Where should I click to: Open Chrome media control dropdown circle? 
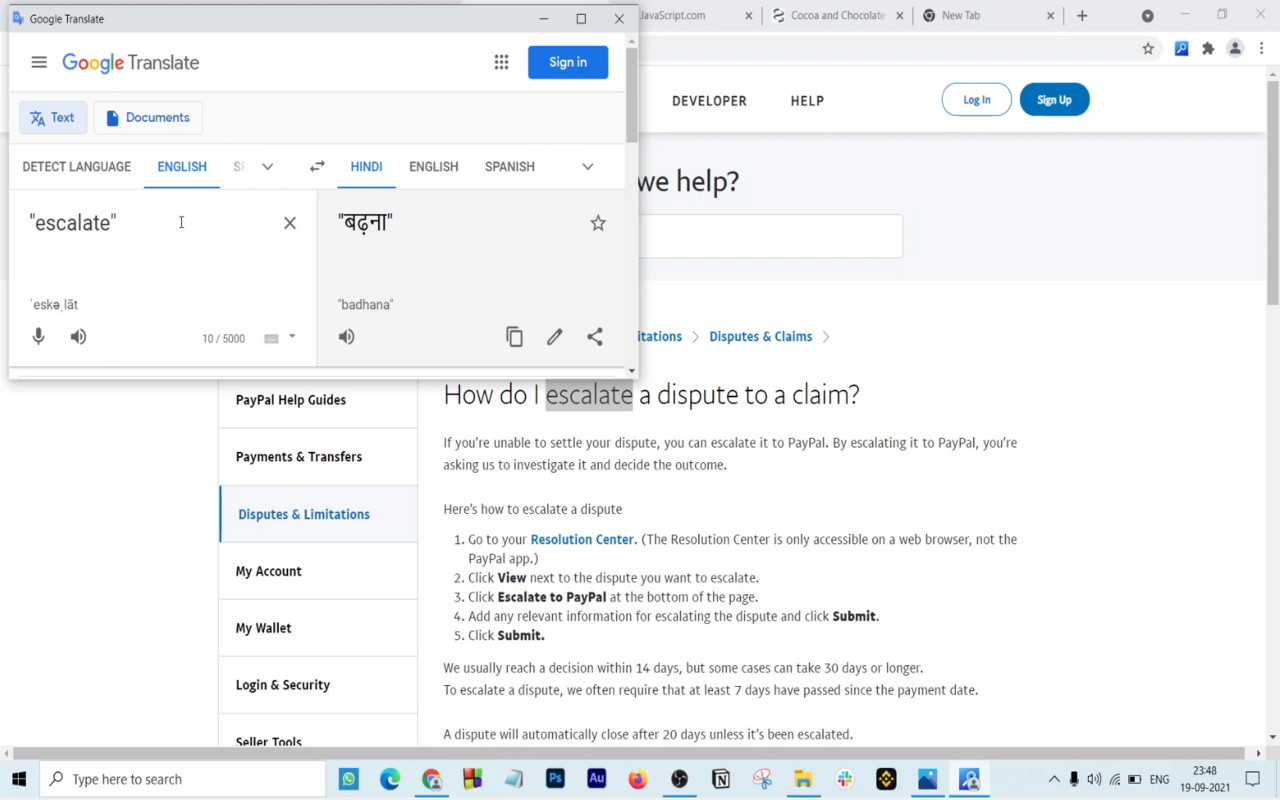click(1148, 16)
